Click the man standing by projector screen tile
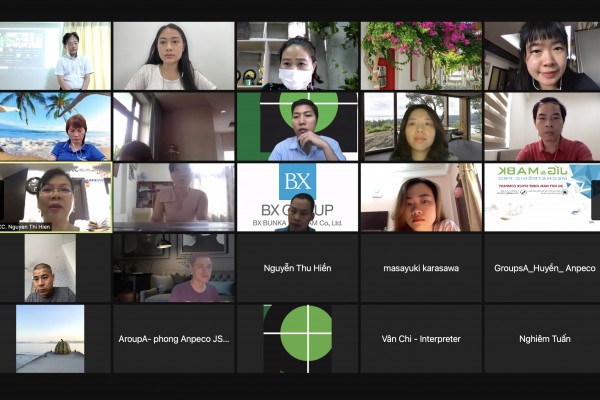The width and height of the screenshot is (600, 400). coord(55,56)
